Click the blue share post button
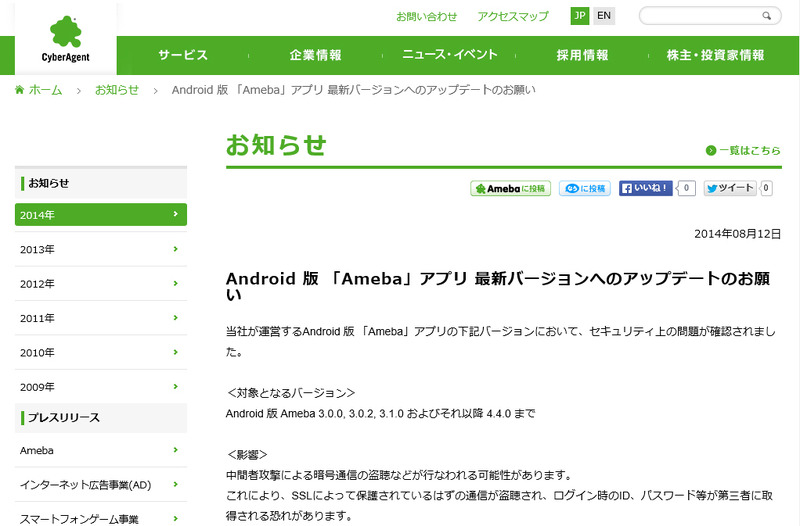The height and width of the screenshot is (526, 800). tap(585, 188)
